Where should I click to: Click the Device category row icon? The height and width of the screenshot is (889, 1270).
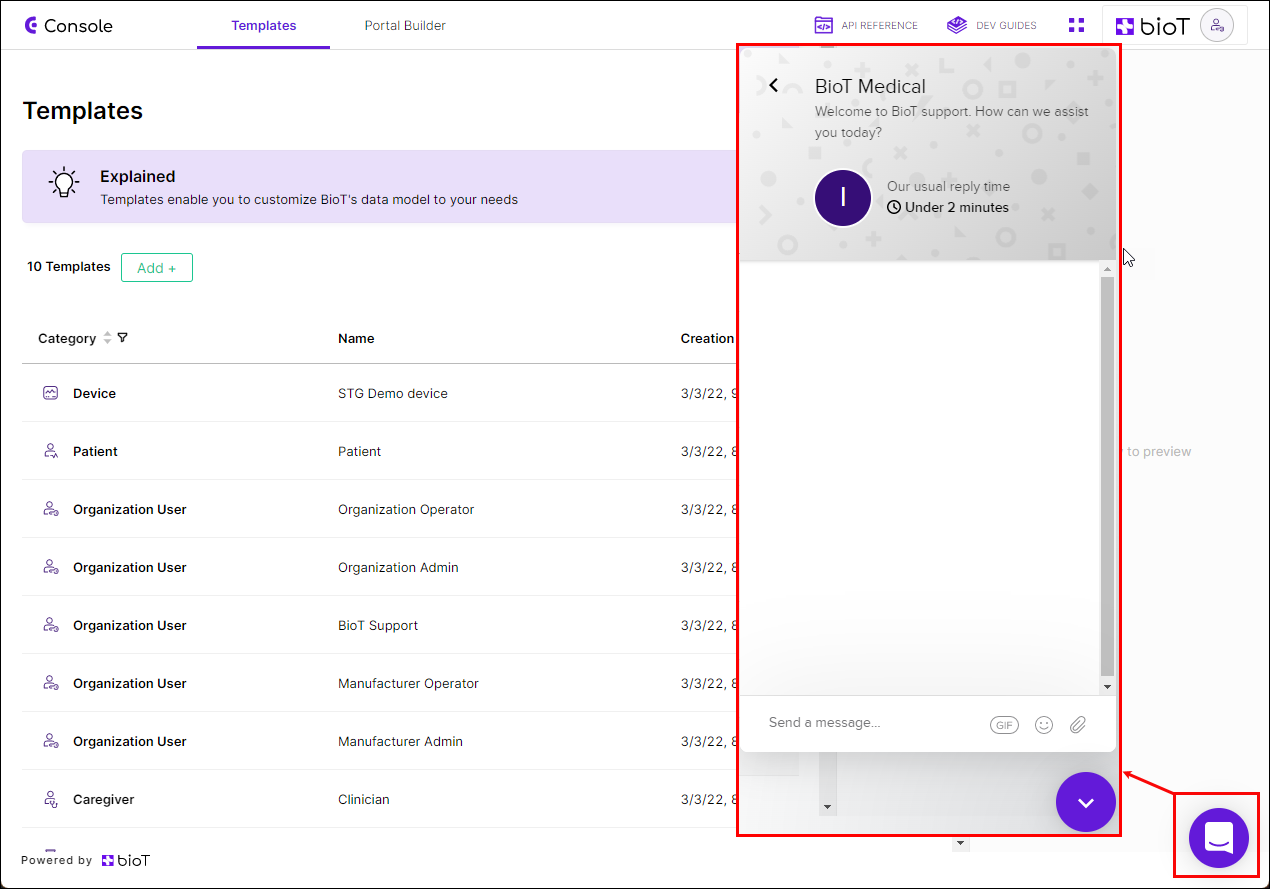50,393
